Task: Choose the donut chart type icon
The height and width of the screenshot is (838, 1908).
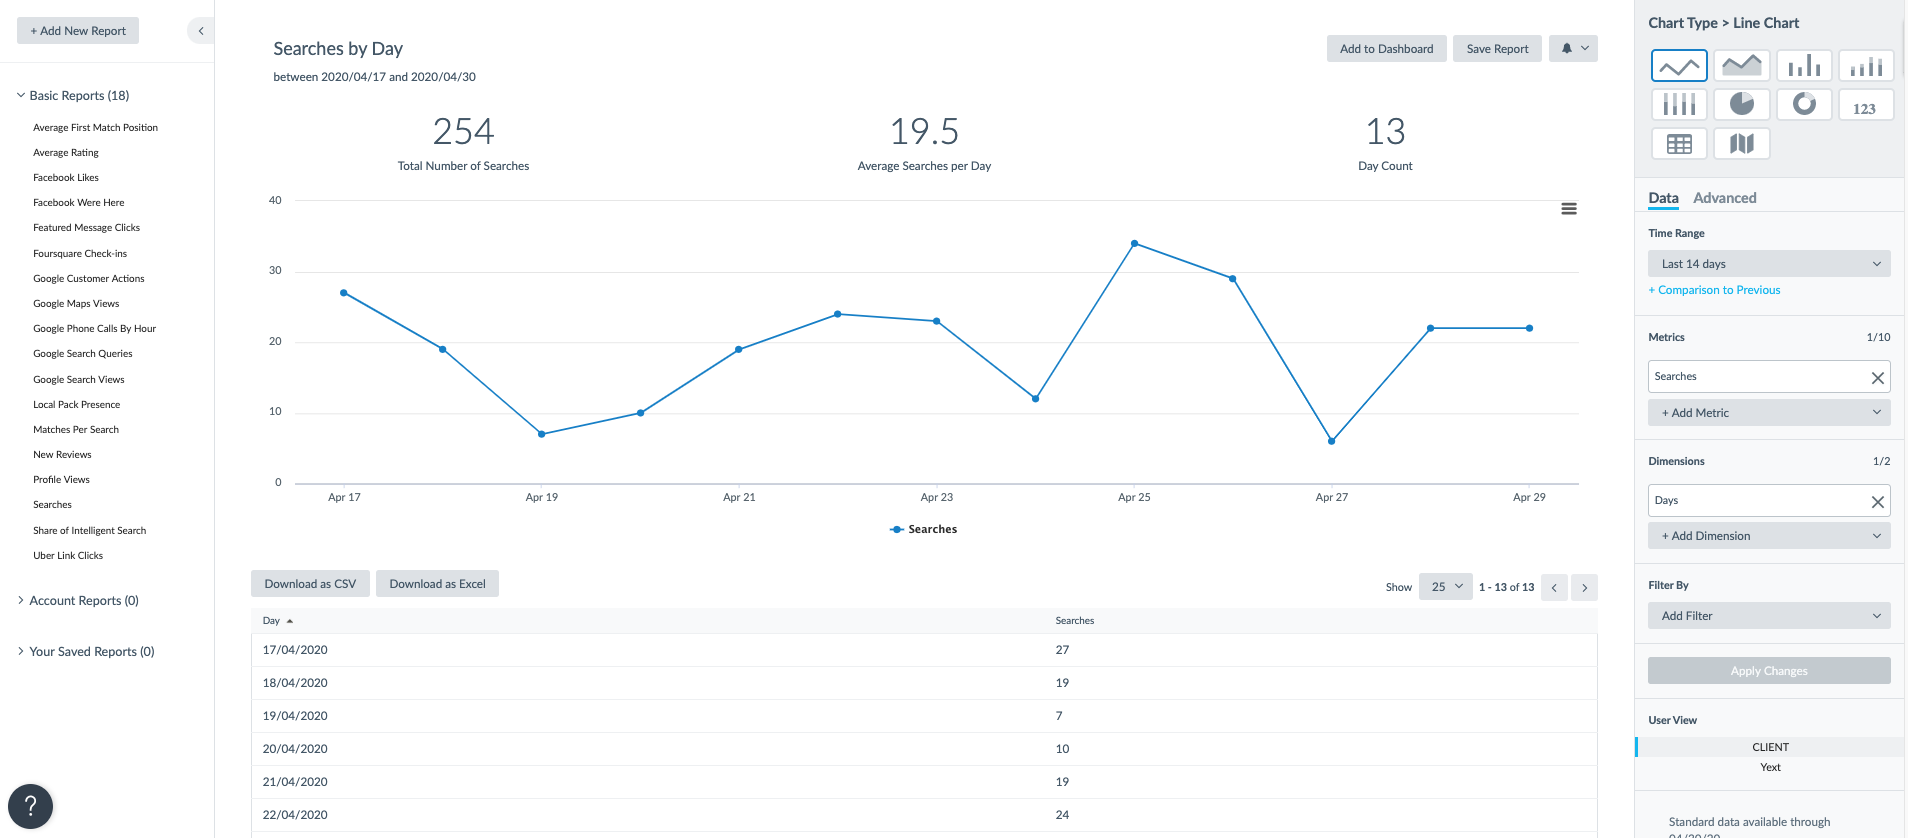Action: pyautogui.click(x=1804, y=104)
